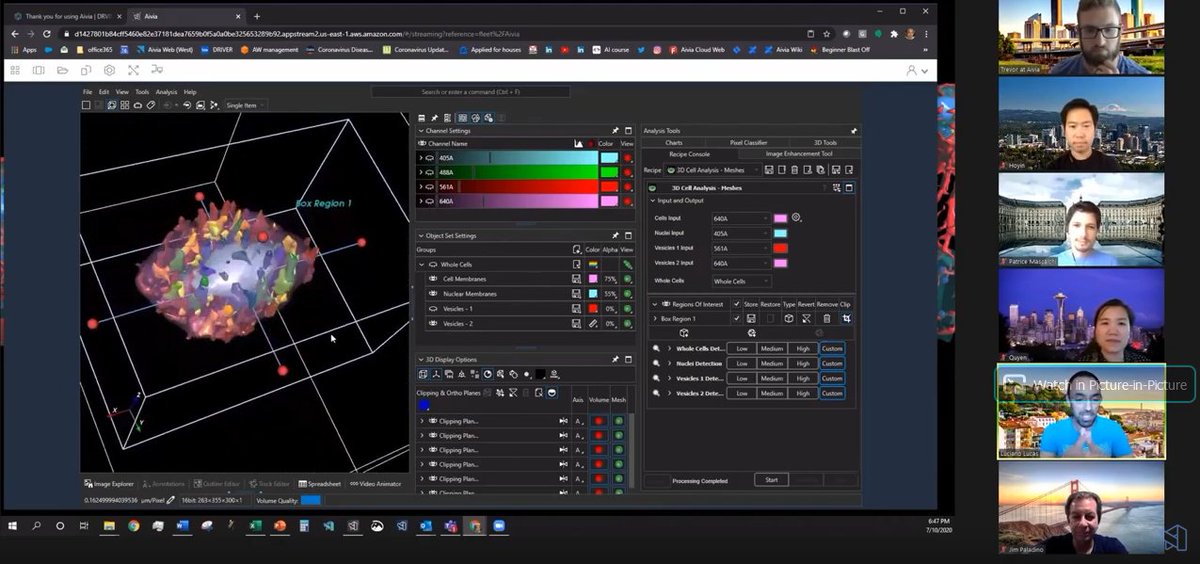Select High preset for Vesicles 1 Detection

[803, 378]
